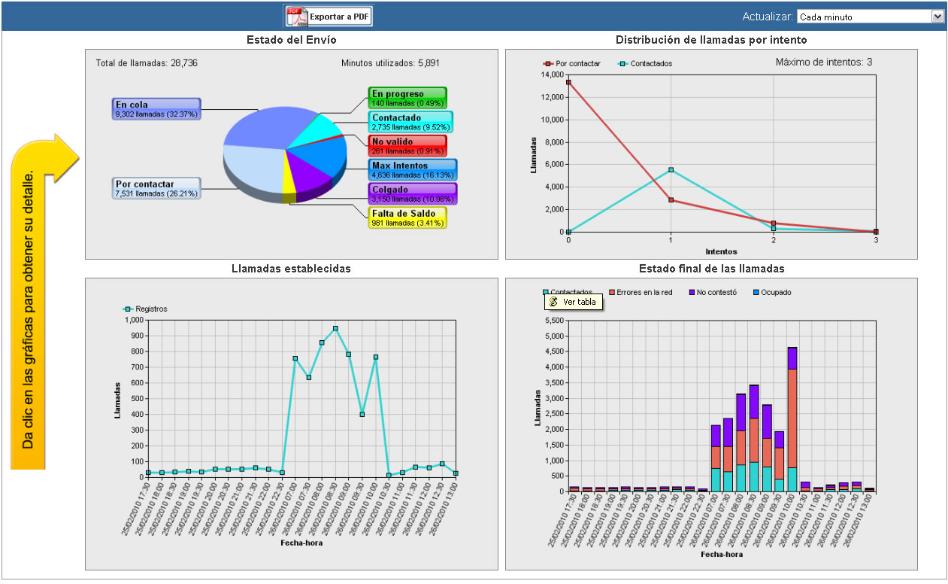
Task: Click the Ocupado legend swatch
Action: 756,293
